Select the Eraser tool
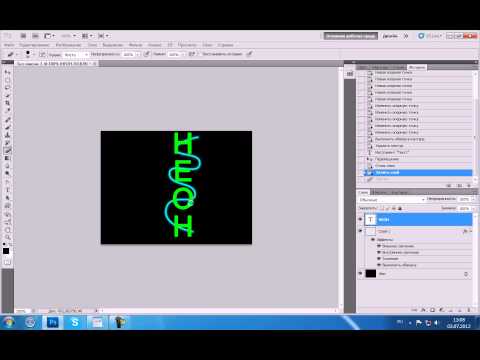The width and height of the screenshot is (480, 360). tap(7, 151)
